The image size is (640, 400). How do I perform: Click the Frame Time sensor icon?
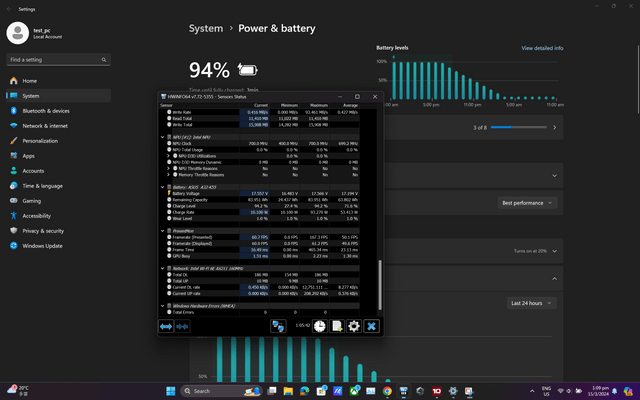[x=169, y=249]
